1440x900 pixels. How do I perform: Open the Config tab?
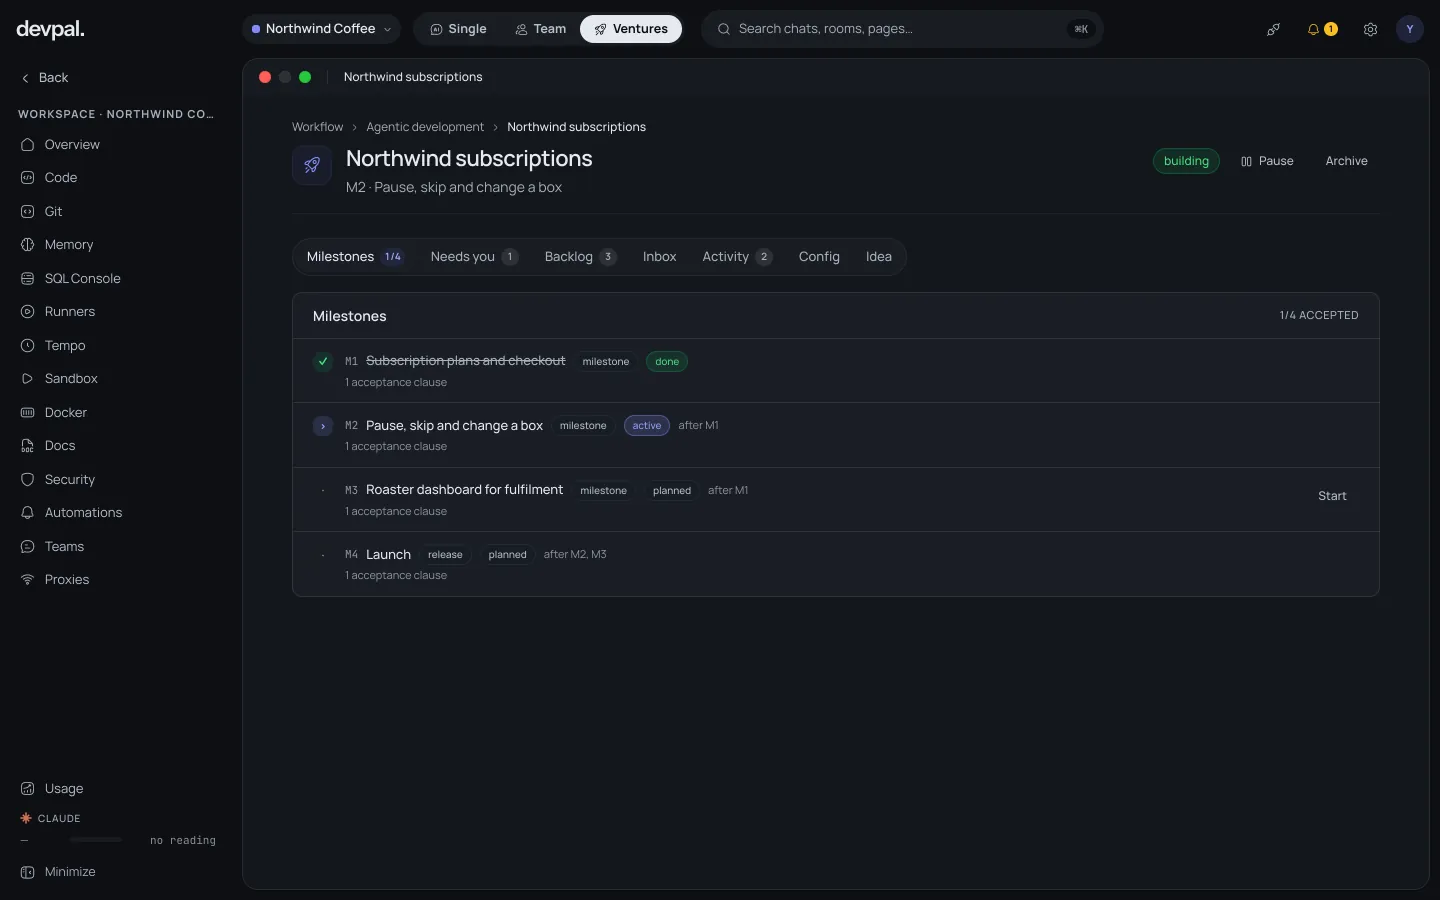[x=819, y=257]
